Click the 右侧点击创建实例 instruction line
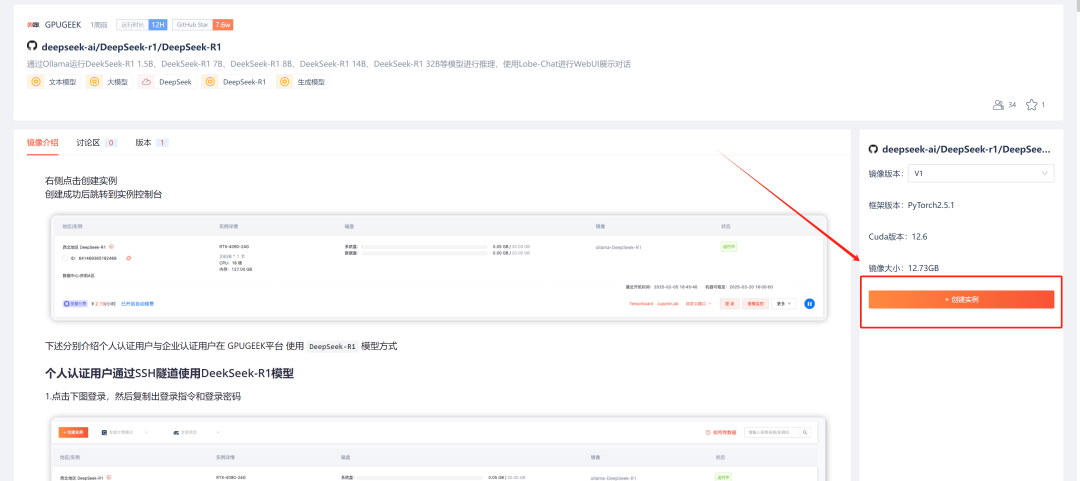1080x481 pixels. point(81,181)
